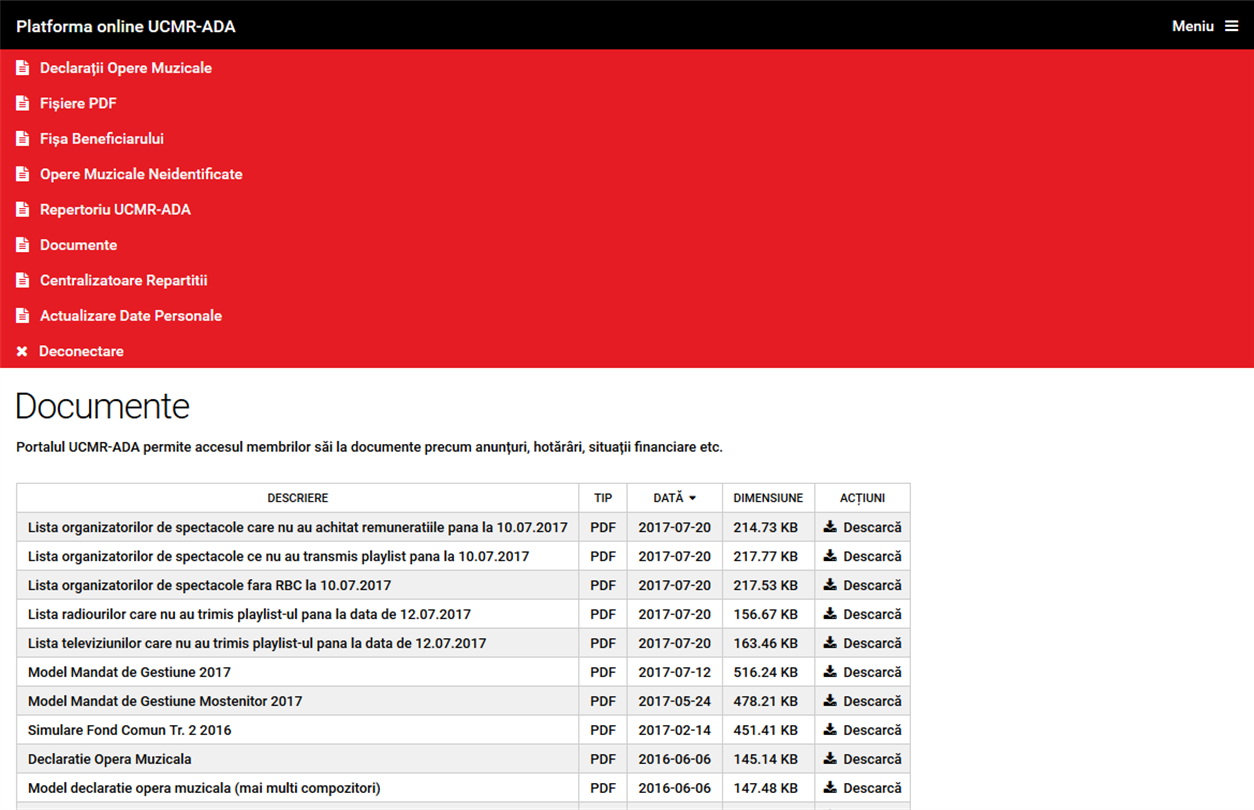Screen dimensions: 1254x810
Task: Click the X icon beside Deconectare
Action: (22, 352)
